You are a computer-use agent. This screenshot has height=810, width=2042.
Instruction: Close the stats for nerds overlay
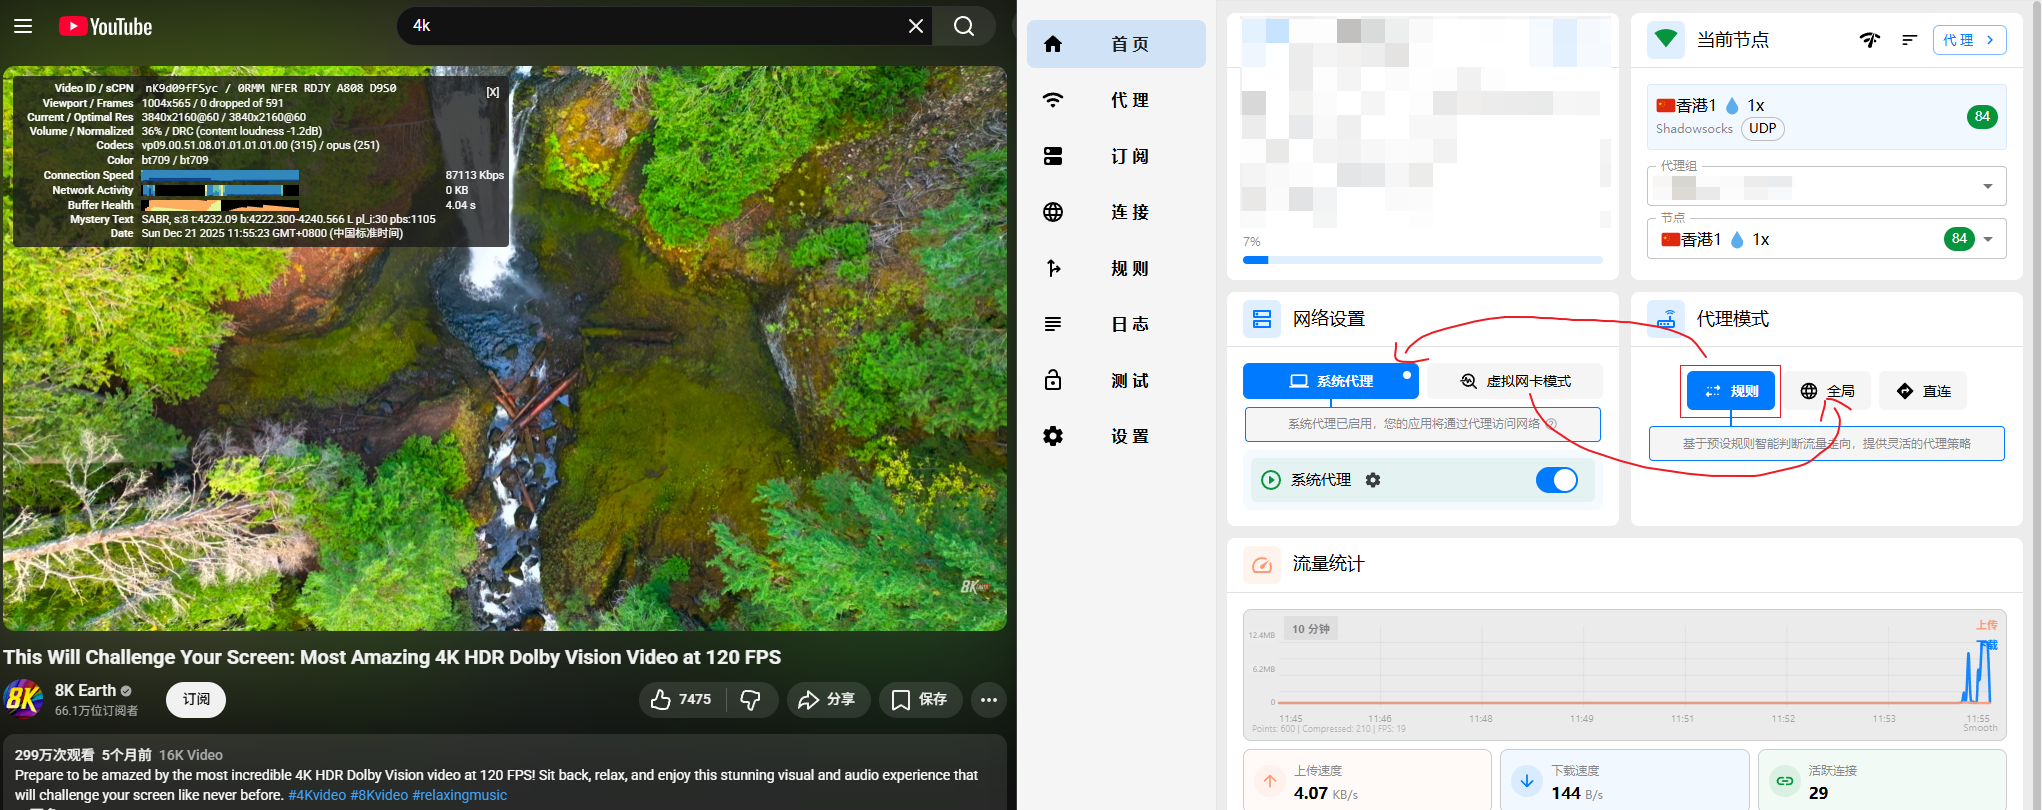492,92
